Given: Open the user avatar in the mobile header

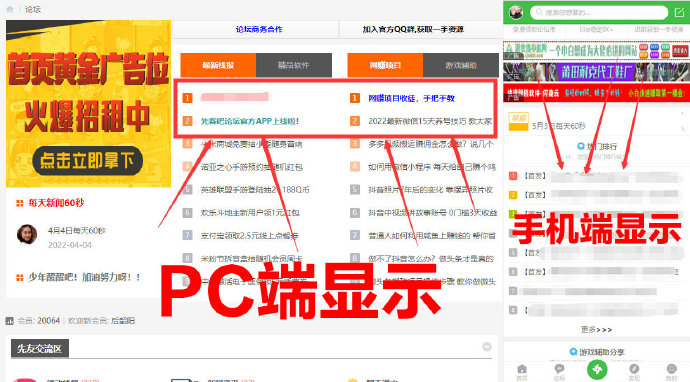Looking at the screenshot, I should [516, 13].
